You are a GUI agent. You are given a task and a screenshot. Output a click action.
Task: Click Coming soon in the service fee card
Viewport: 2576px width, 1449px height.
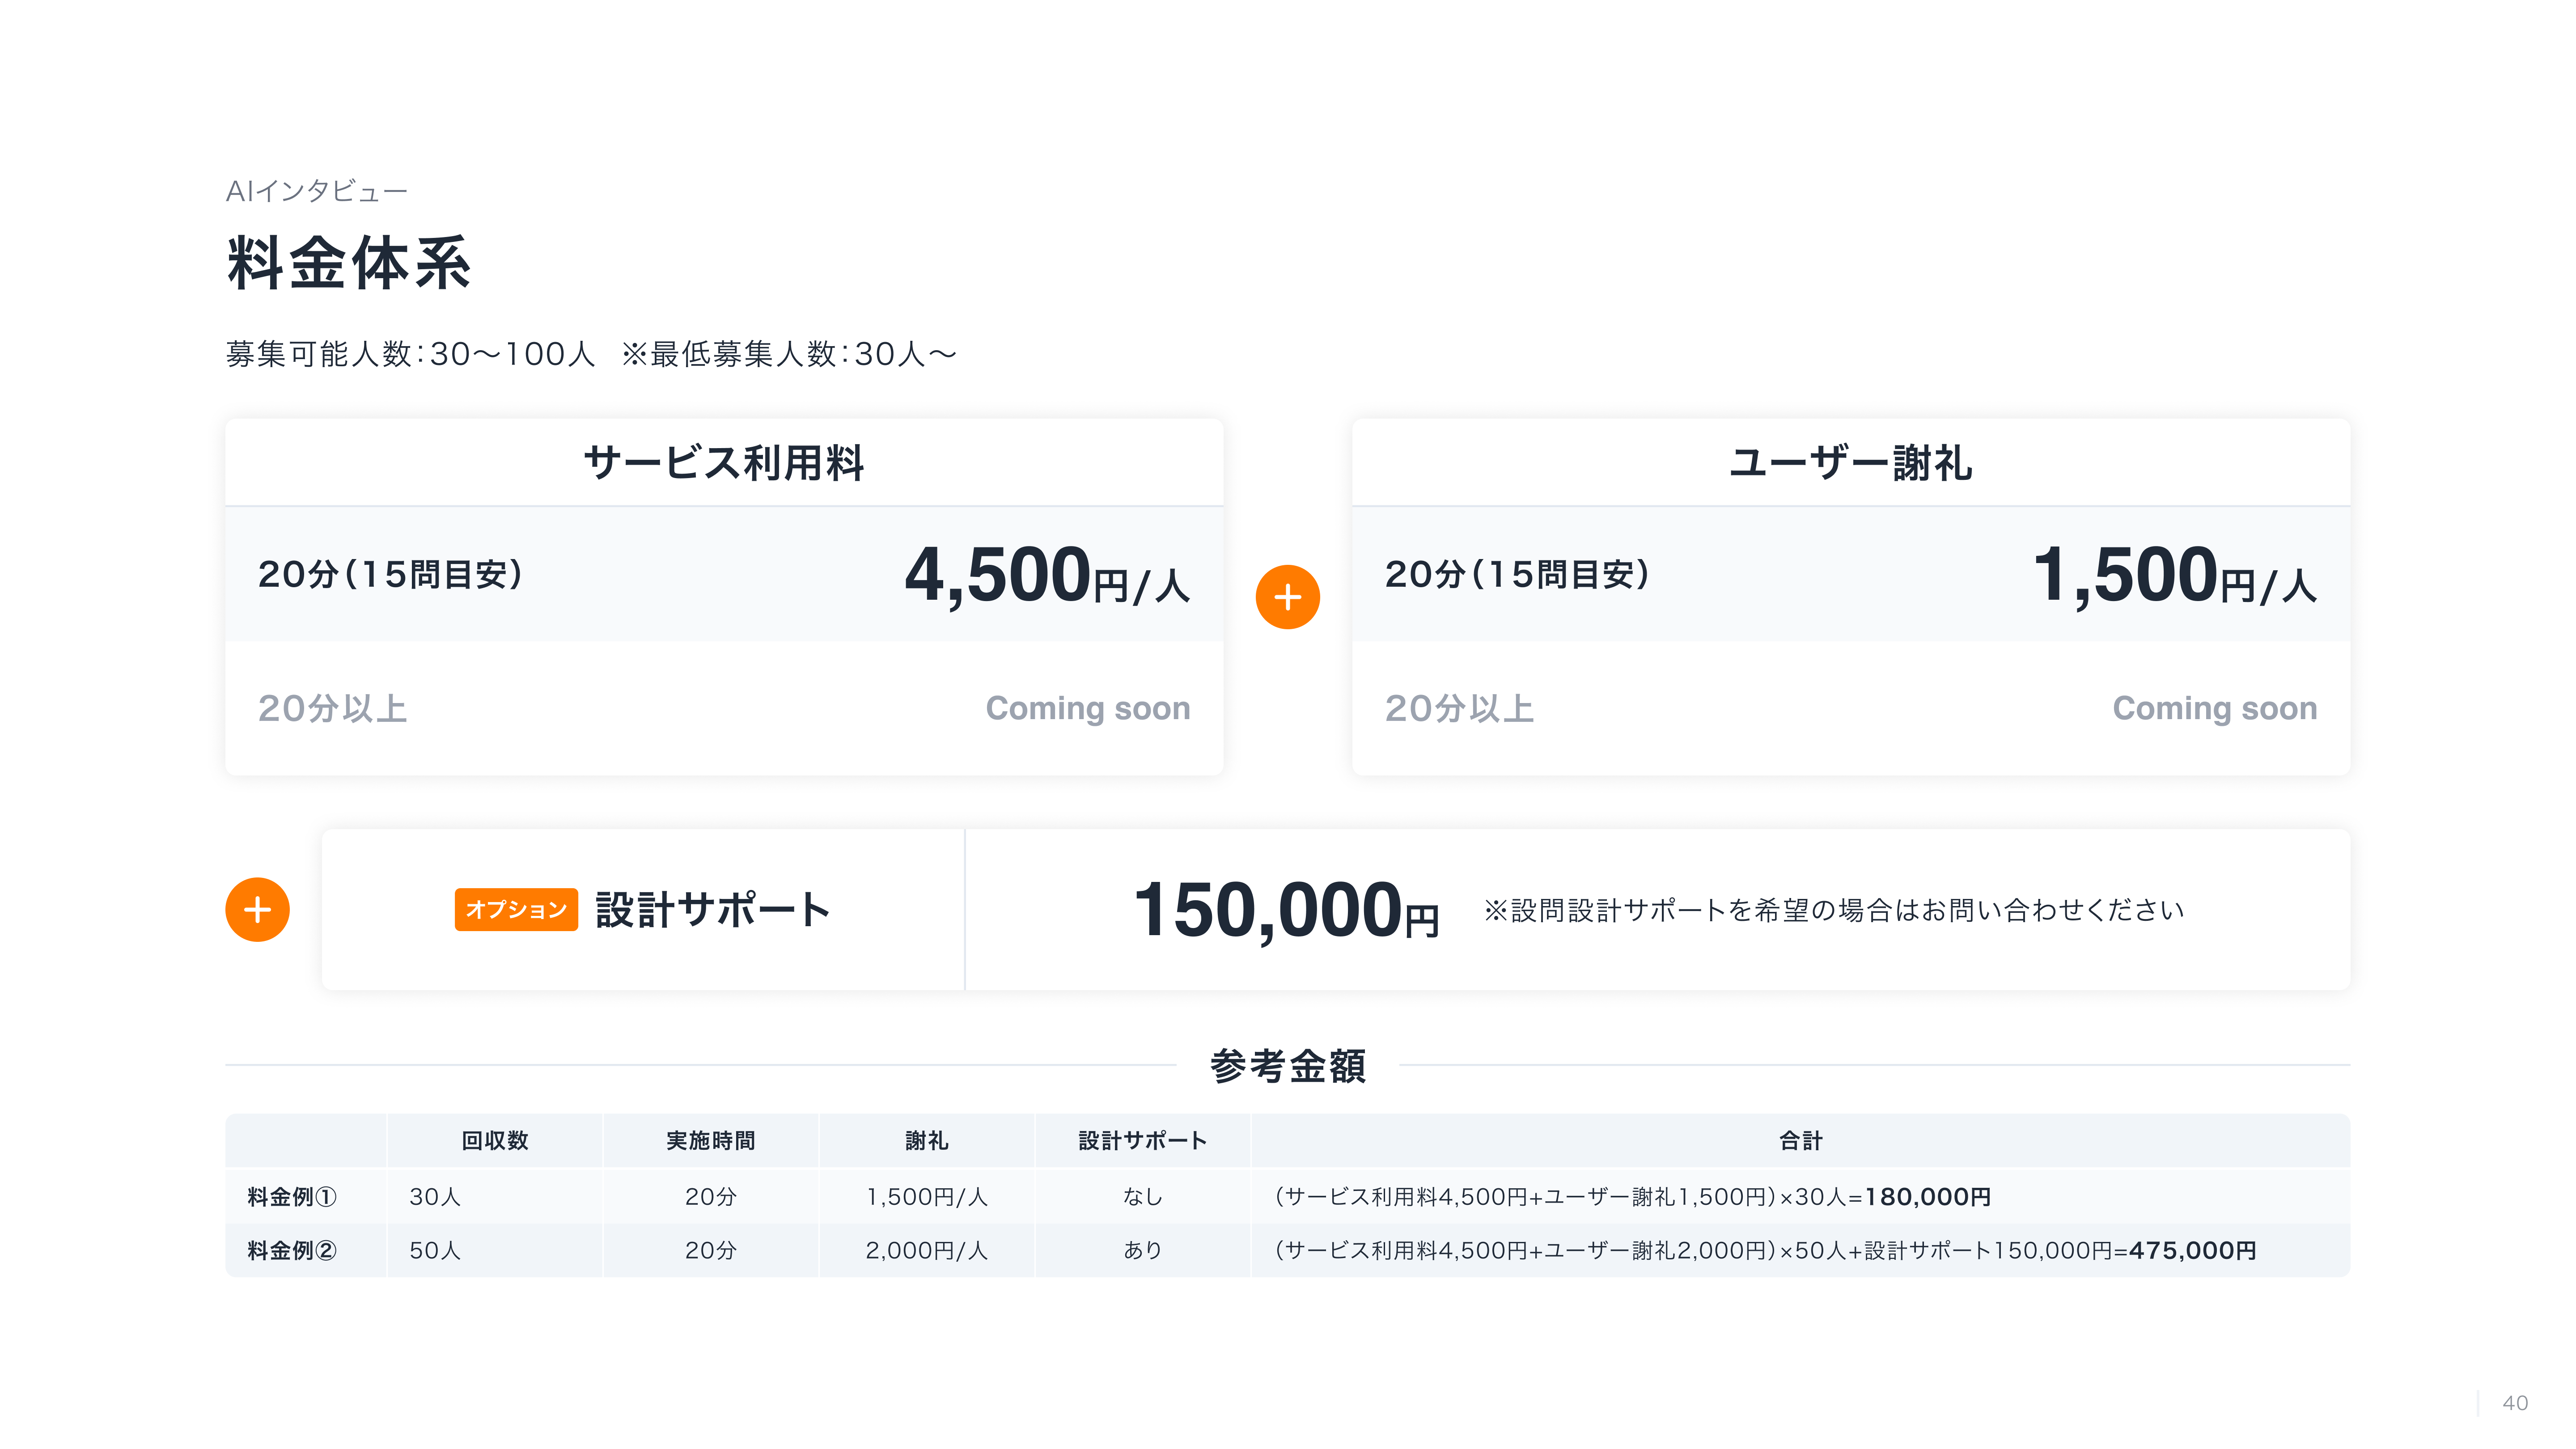coord(1088,708)
